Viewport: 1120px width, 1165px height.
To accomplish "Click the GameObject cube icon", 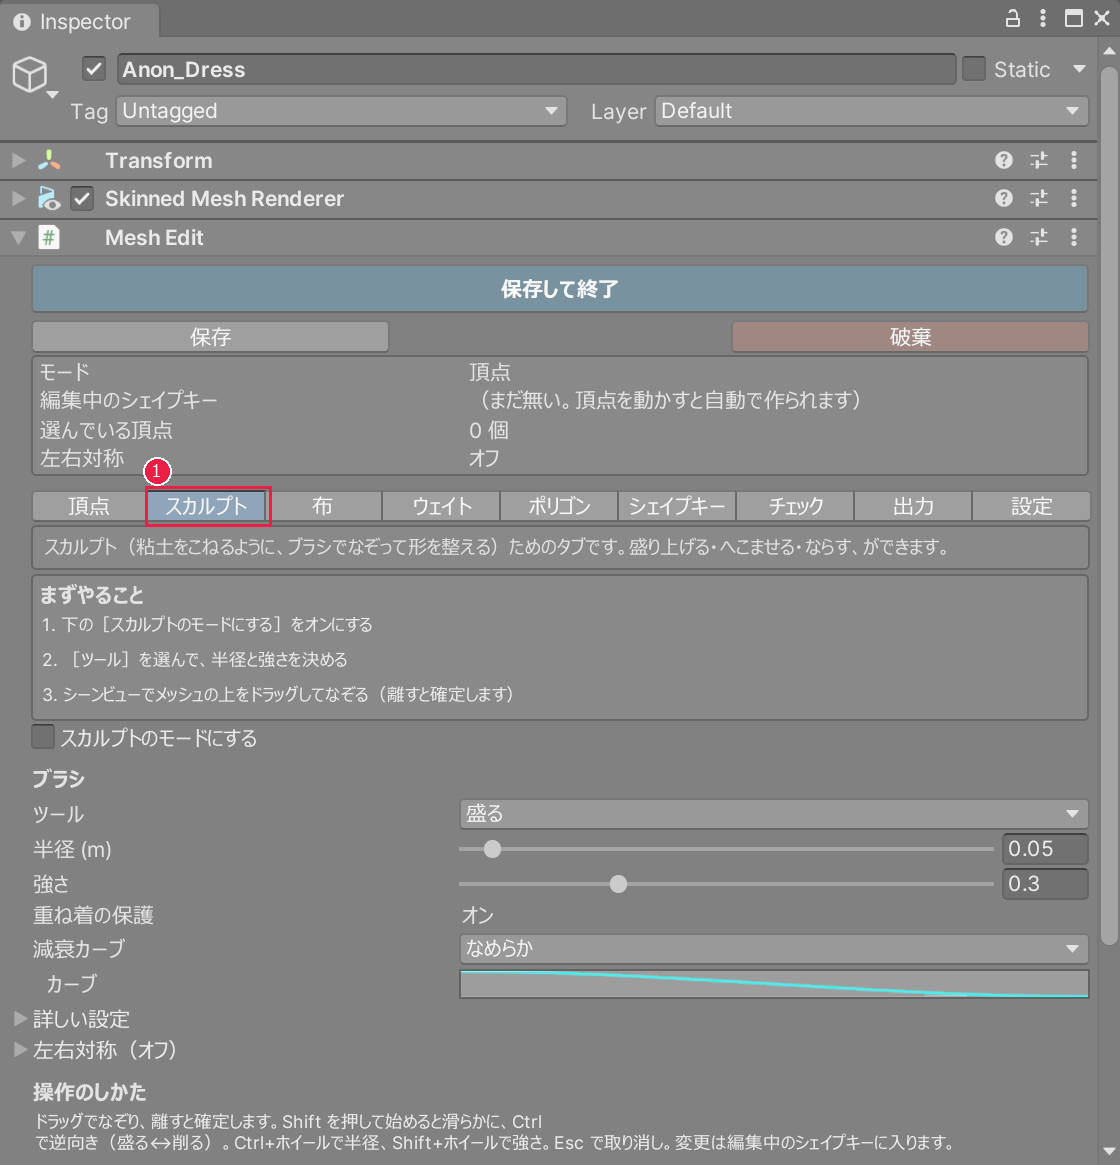I will point(30,74).
